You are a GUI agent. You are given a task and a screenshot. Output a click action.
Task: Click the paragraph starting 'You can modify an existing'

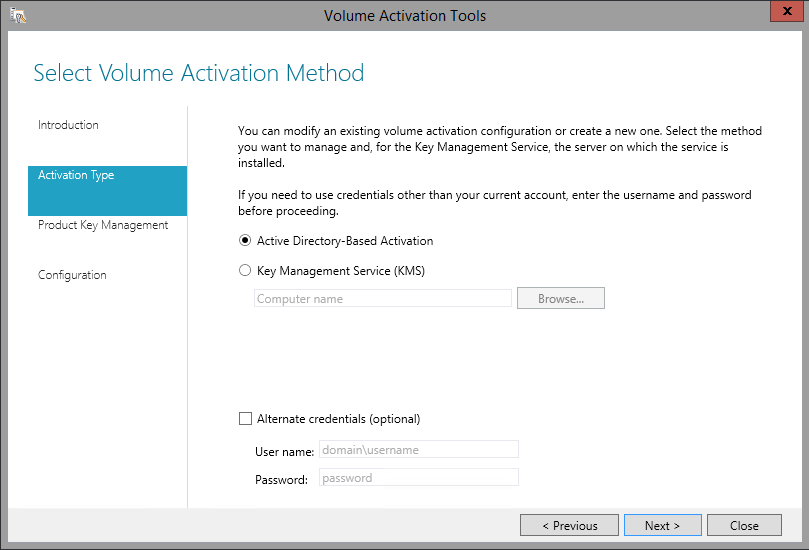click(500, 147)
